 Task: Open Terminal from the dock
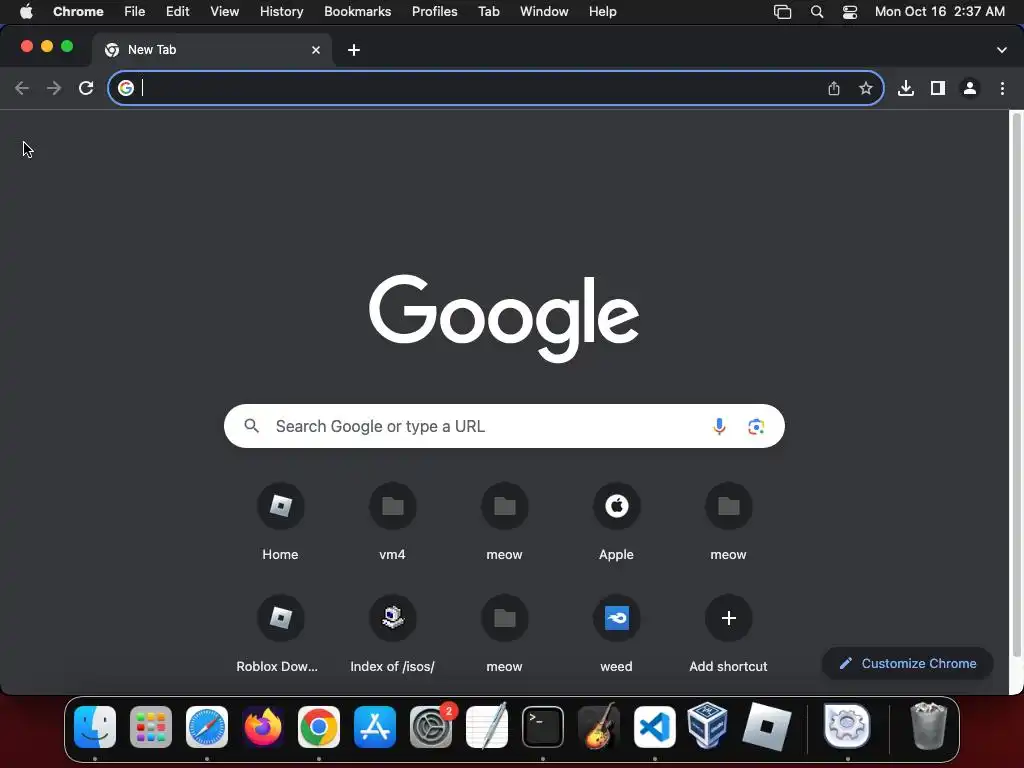(x=543, y=727)
